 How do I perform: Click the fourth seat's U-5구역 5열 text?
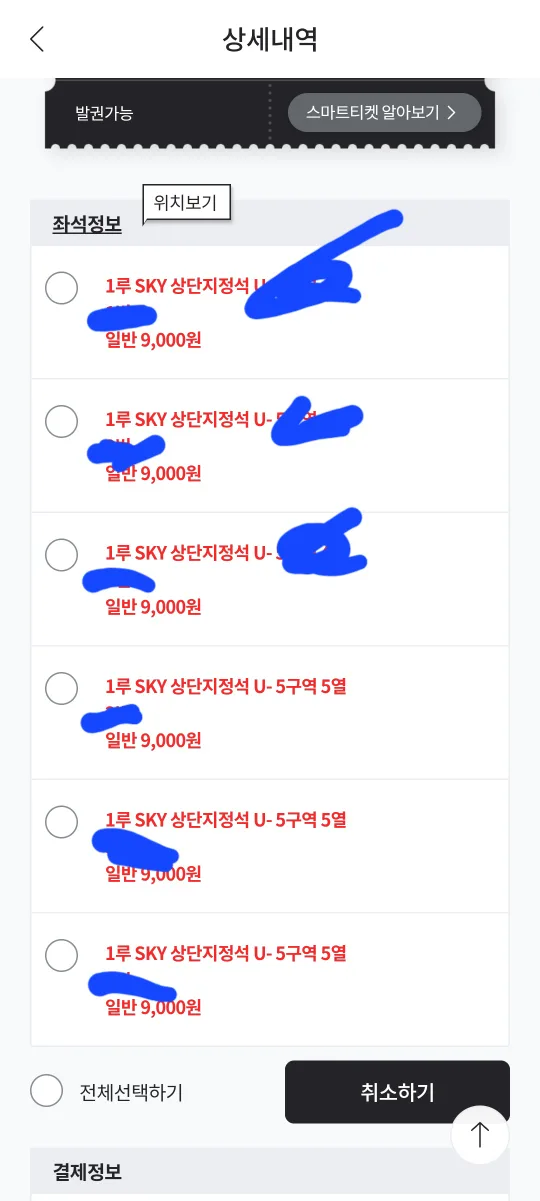pos(299,687)
